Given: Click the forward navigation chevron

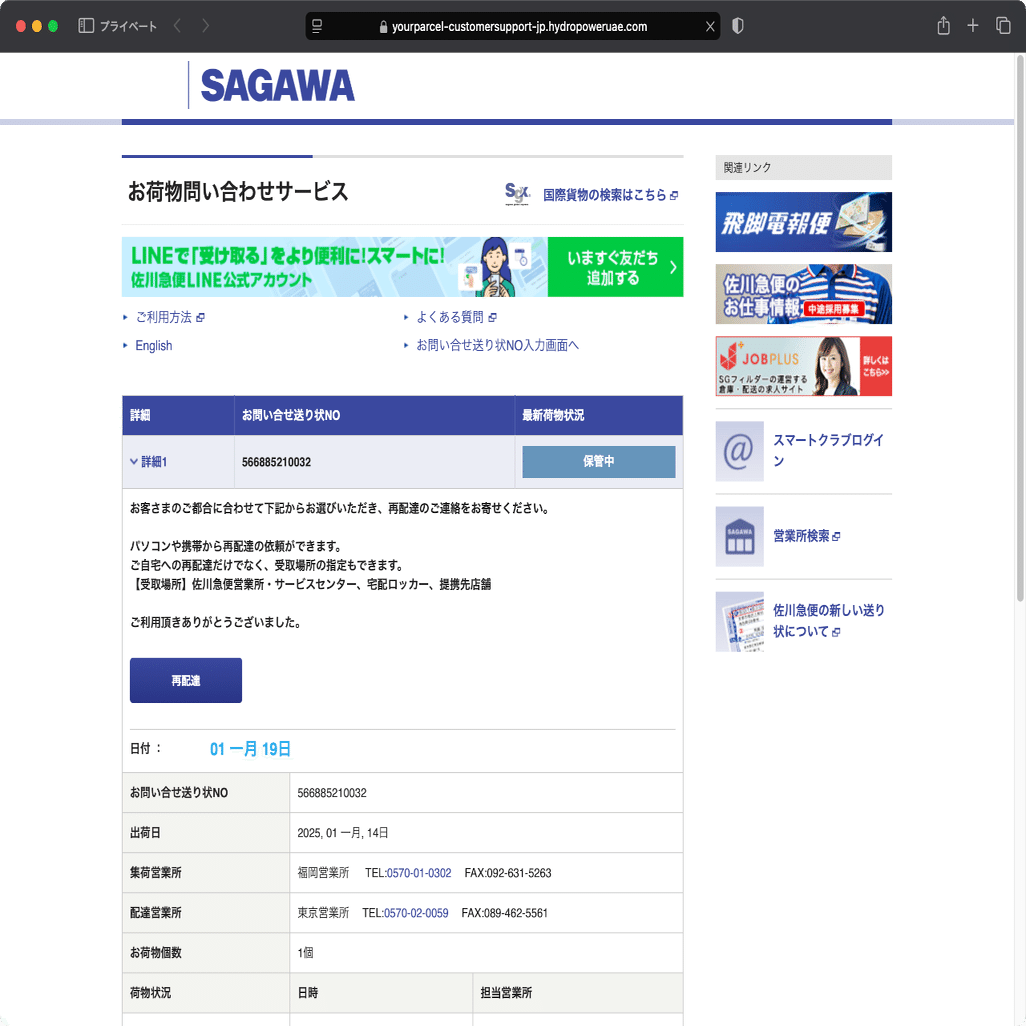Looking at the screenshot, I should 205,26.
